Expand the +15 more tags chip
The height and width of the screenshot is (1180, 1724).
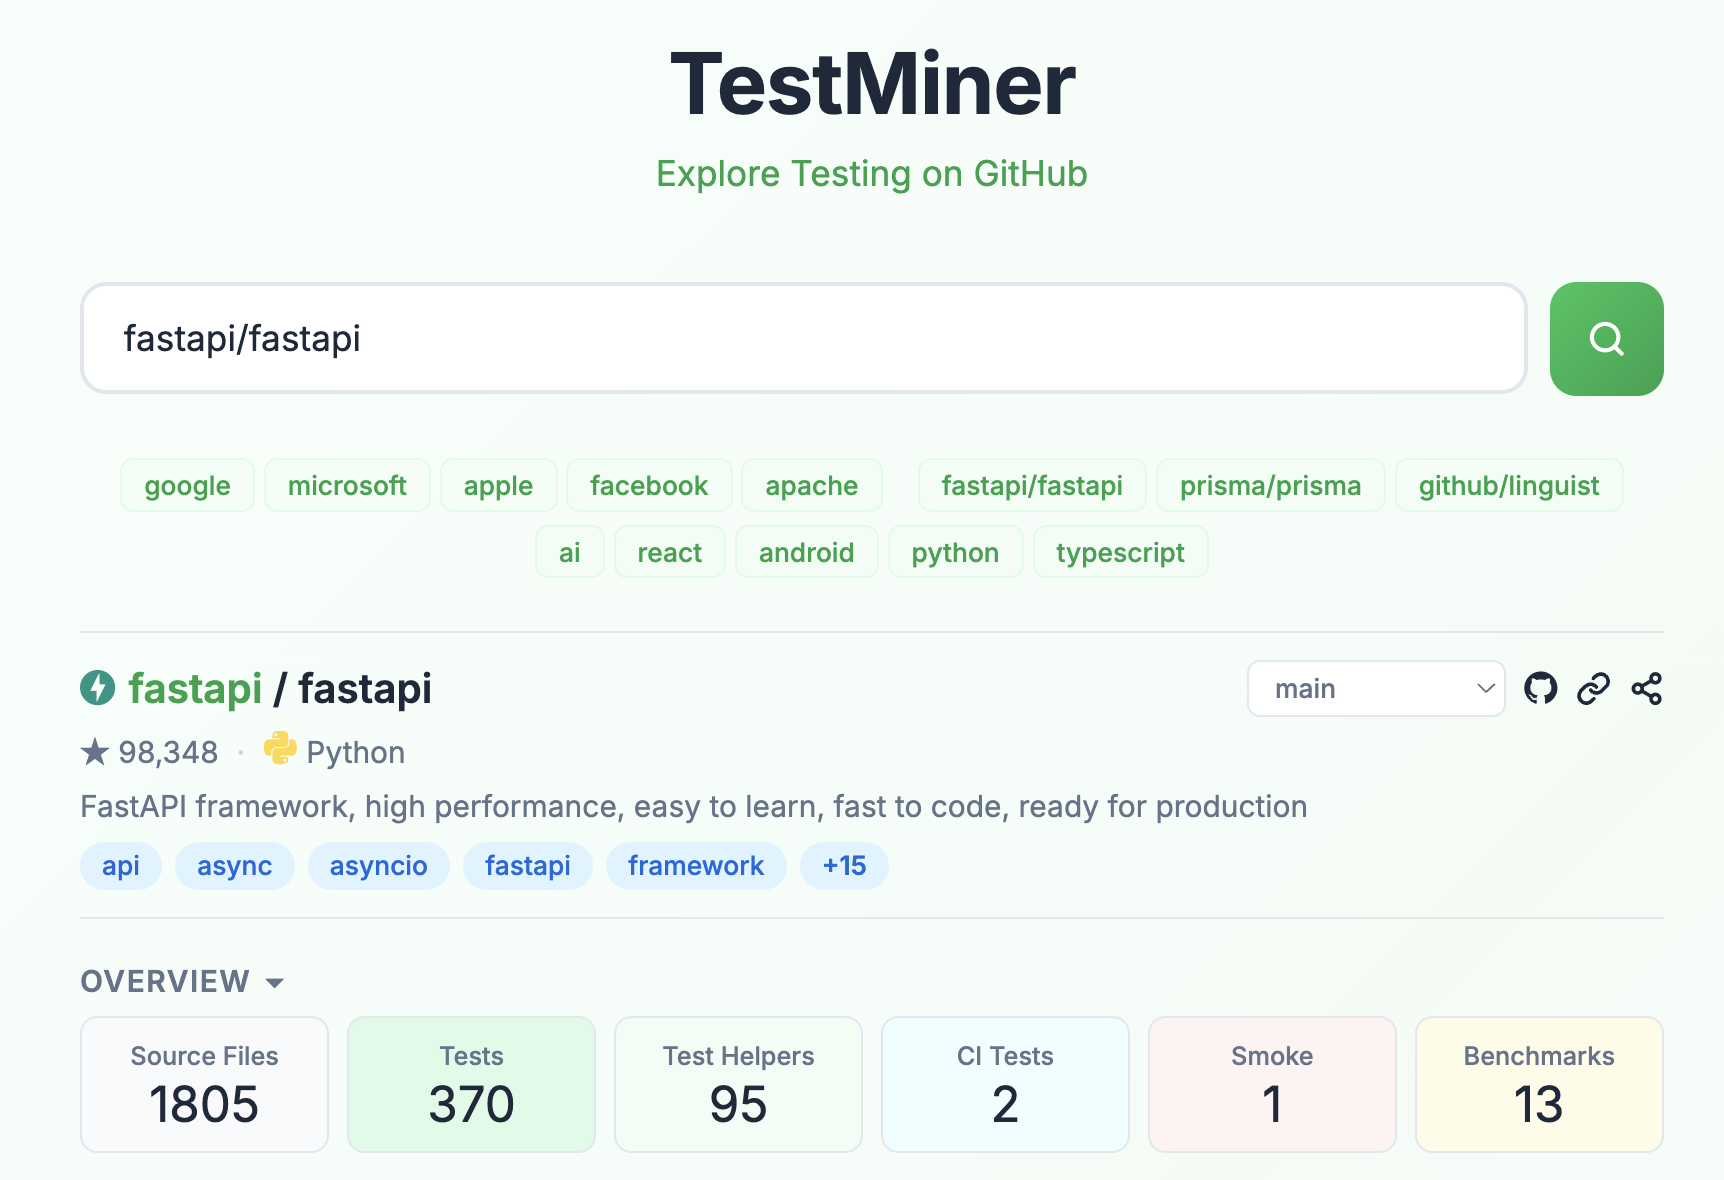845,866
